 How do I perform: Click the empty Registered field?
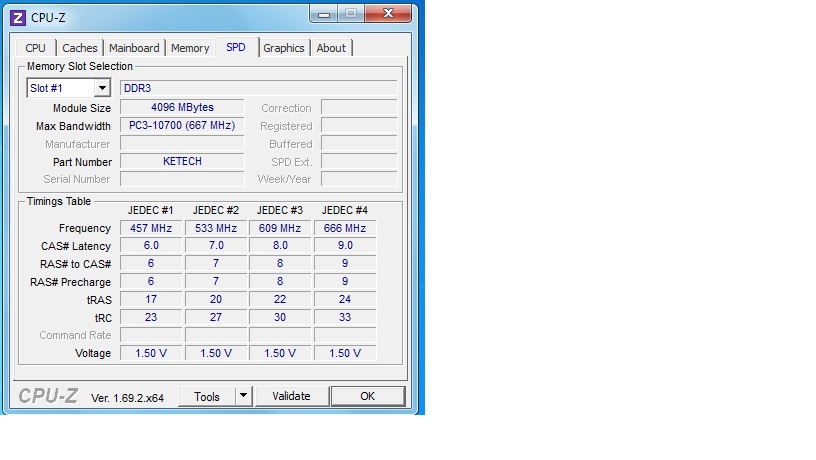tap(359, 125)
